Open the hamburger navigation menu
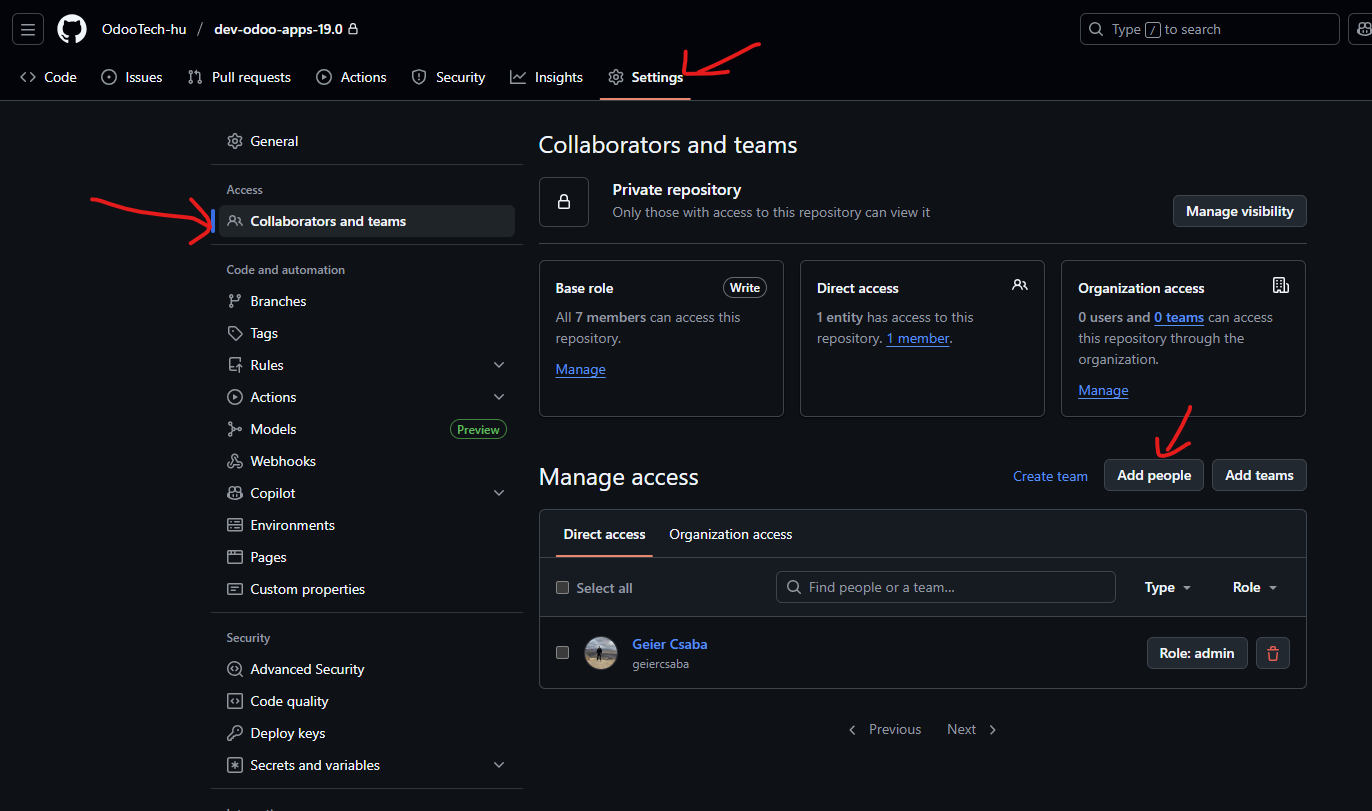The image size is (1372, 811). point(28,29)
